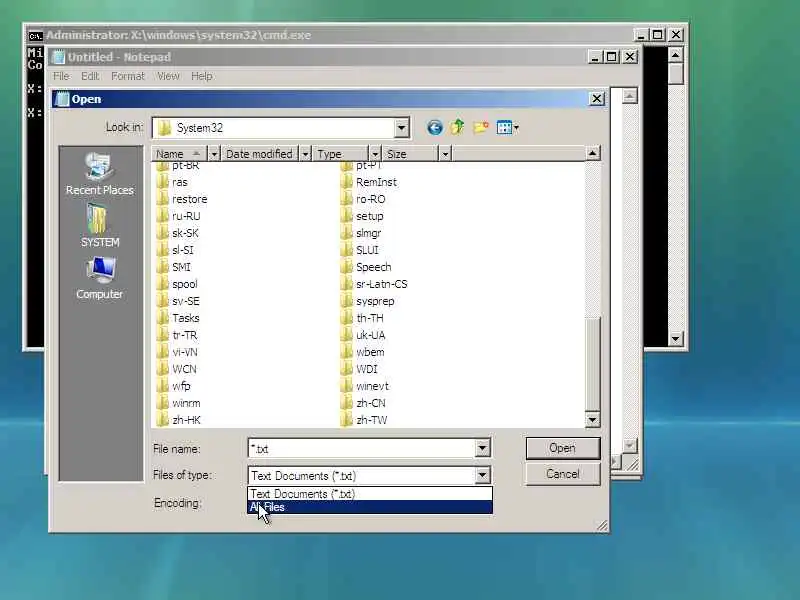Select the RemInst folder
Image resolution: width=800 pixels, height=600 pixels.
(x=368, y=182)
